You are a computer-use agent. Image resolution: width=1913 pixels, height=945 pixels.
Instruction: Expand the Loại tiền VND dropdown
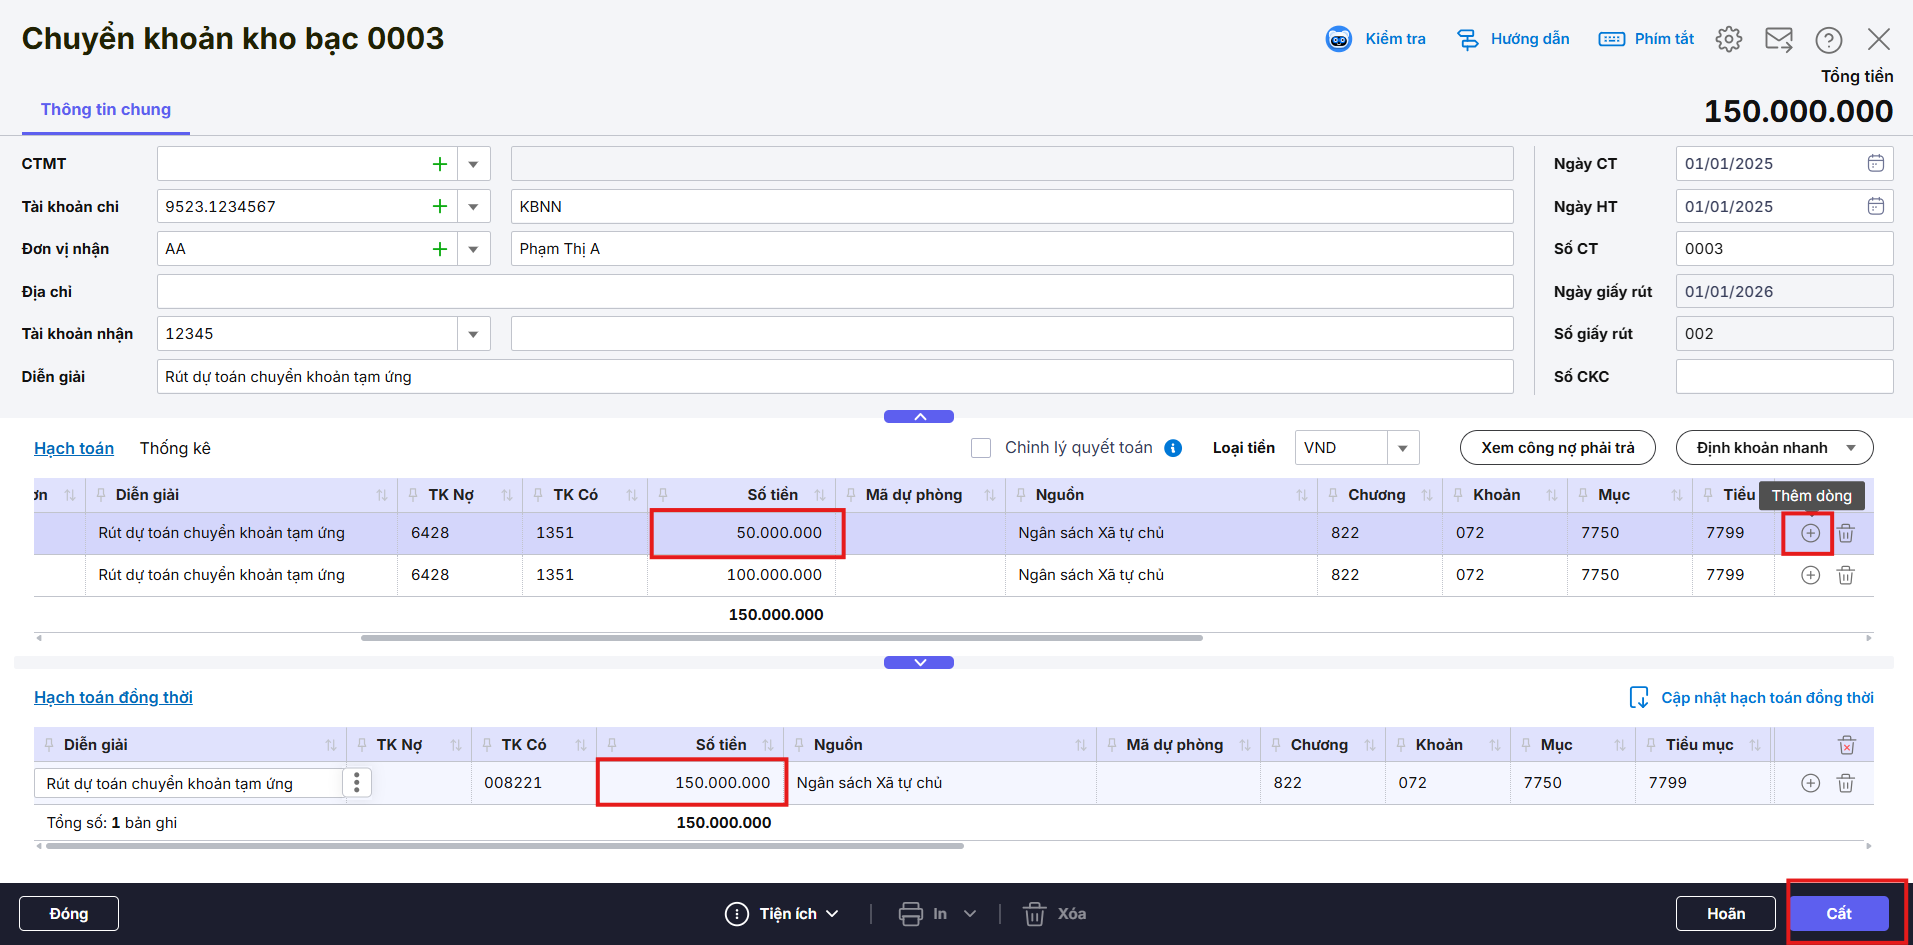1402,448
